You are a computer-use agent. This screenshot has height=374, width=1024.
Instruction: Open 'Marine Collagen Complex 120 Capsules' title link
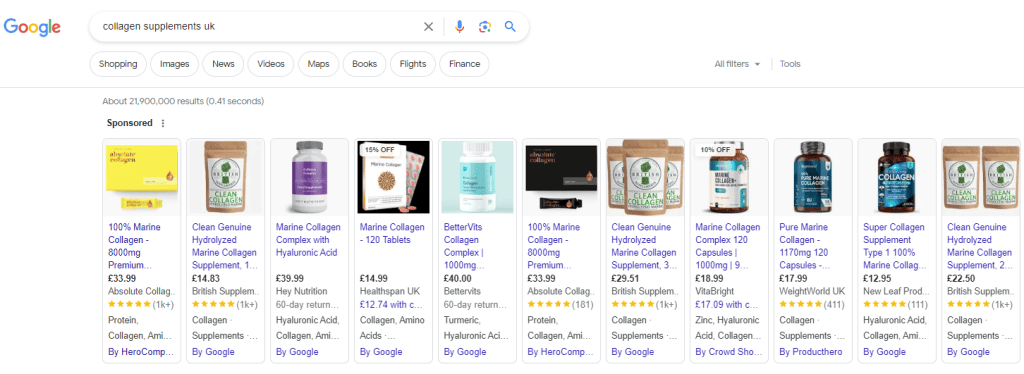728,246
